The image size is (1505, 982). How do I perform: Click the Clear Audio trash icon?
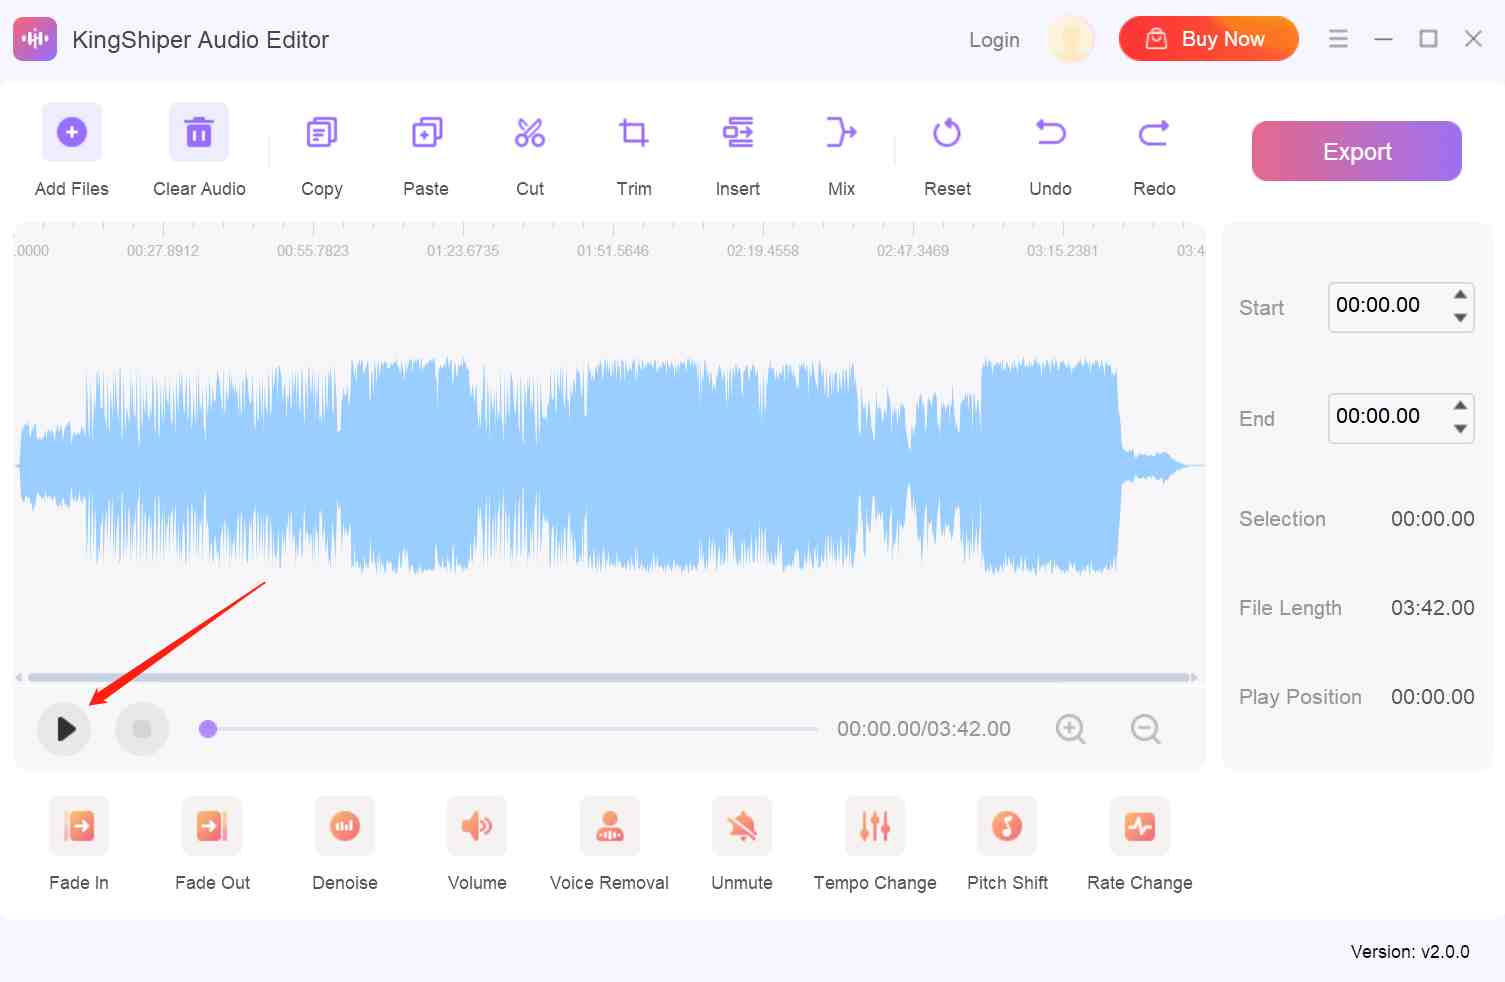click(x=199, y=132)
